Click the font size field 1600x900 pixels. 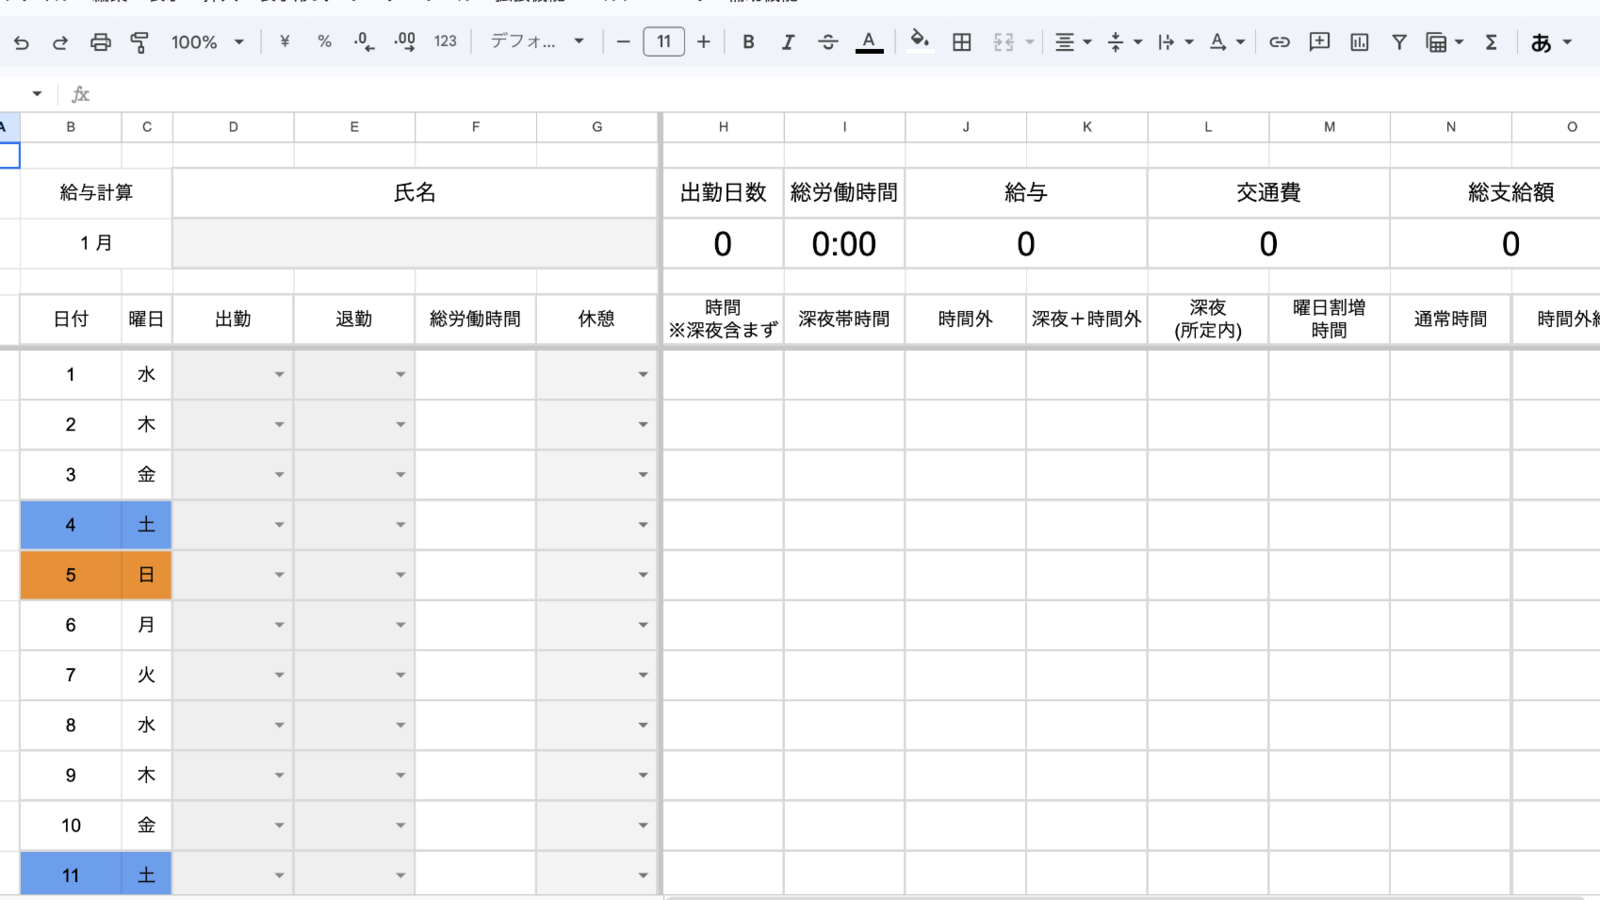664,42
